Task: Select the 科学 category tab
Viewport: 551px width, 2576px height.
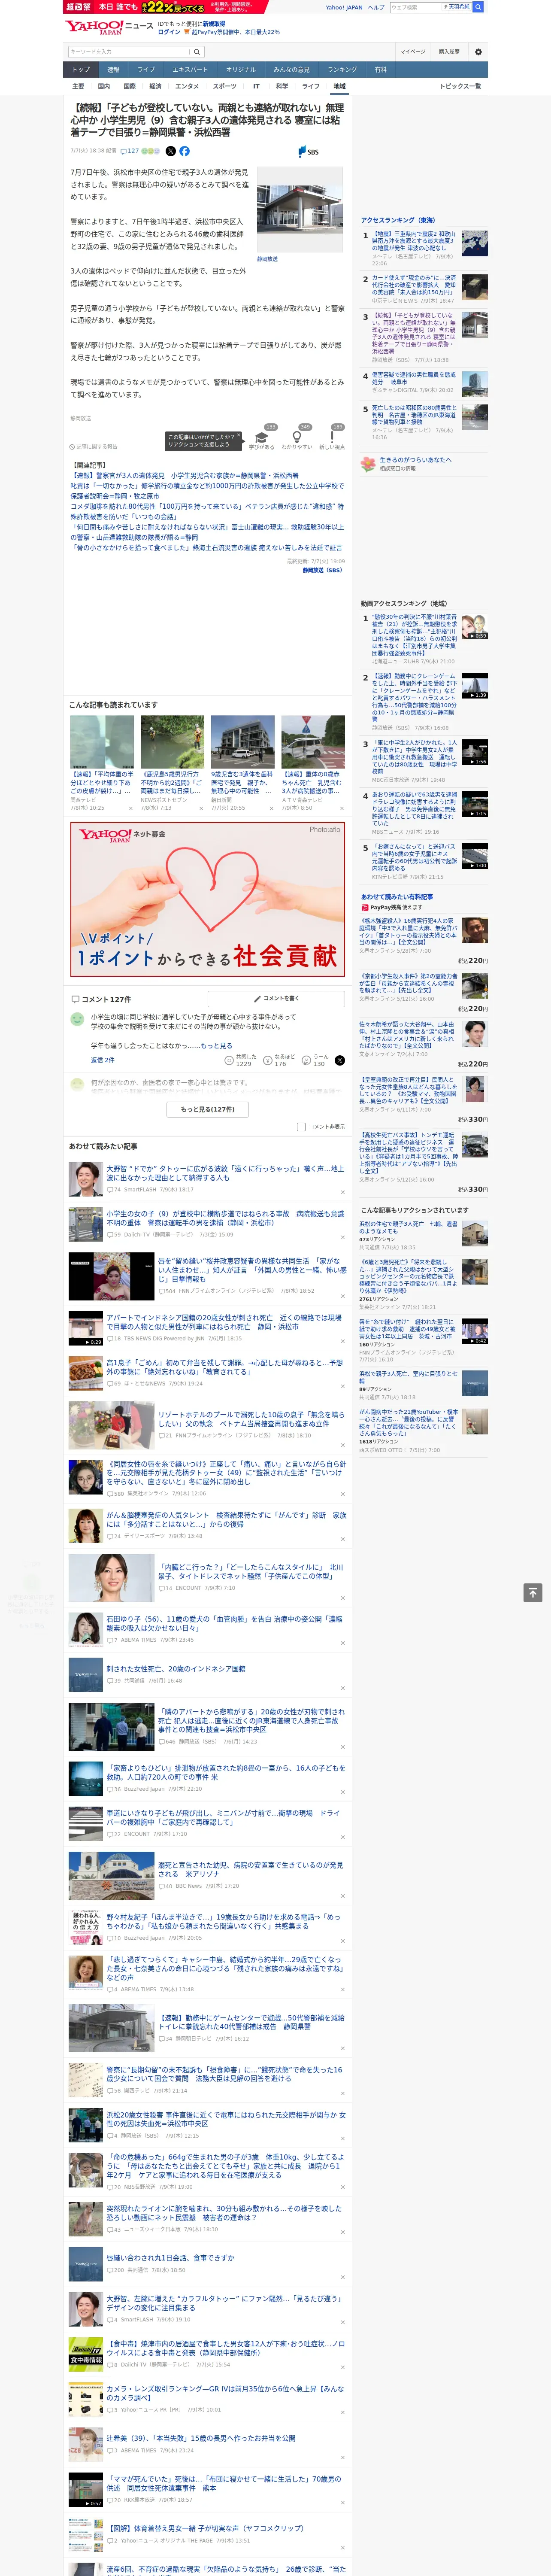Action: (x=282, y=86)
